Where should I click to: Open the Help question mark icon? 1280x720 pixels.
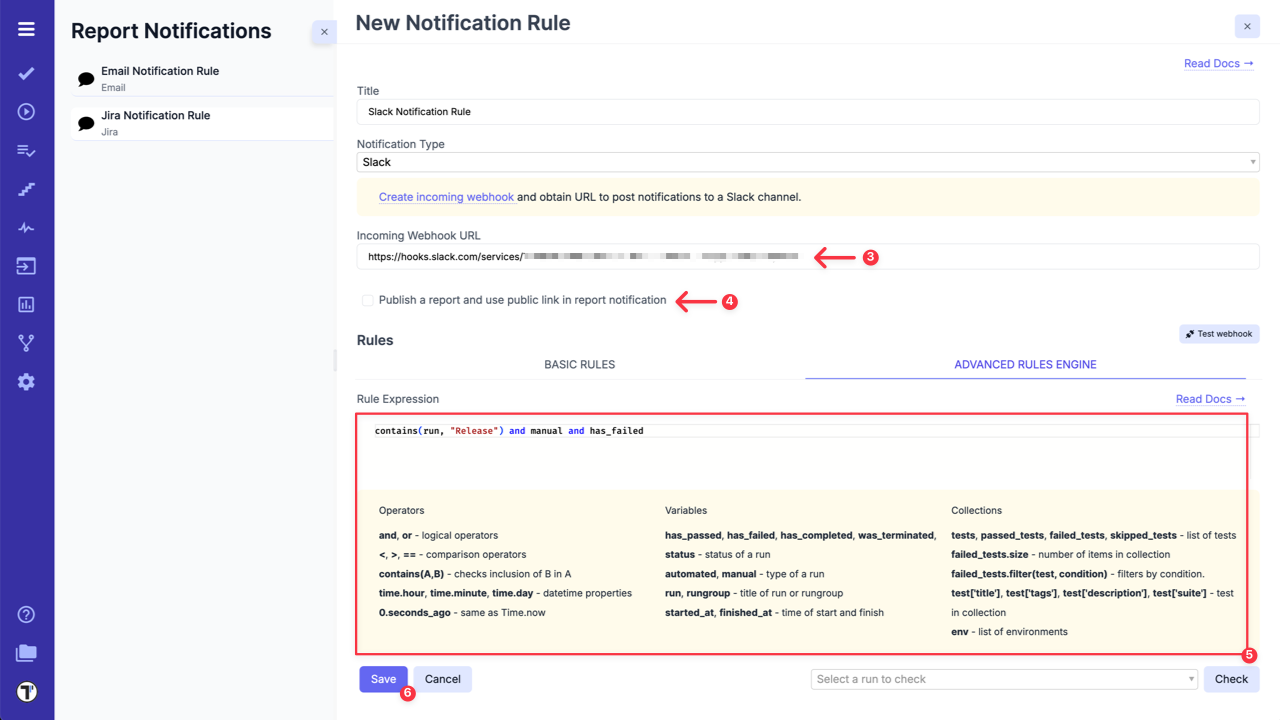(25, 615)
